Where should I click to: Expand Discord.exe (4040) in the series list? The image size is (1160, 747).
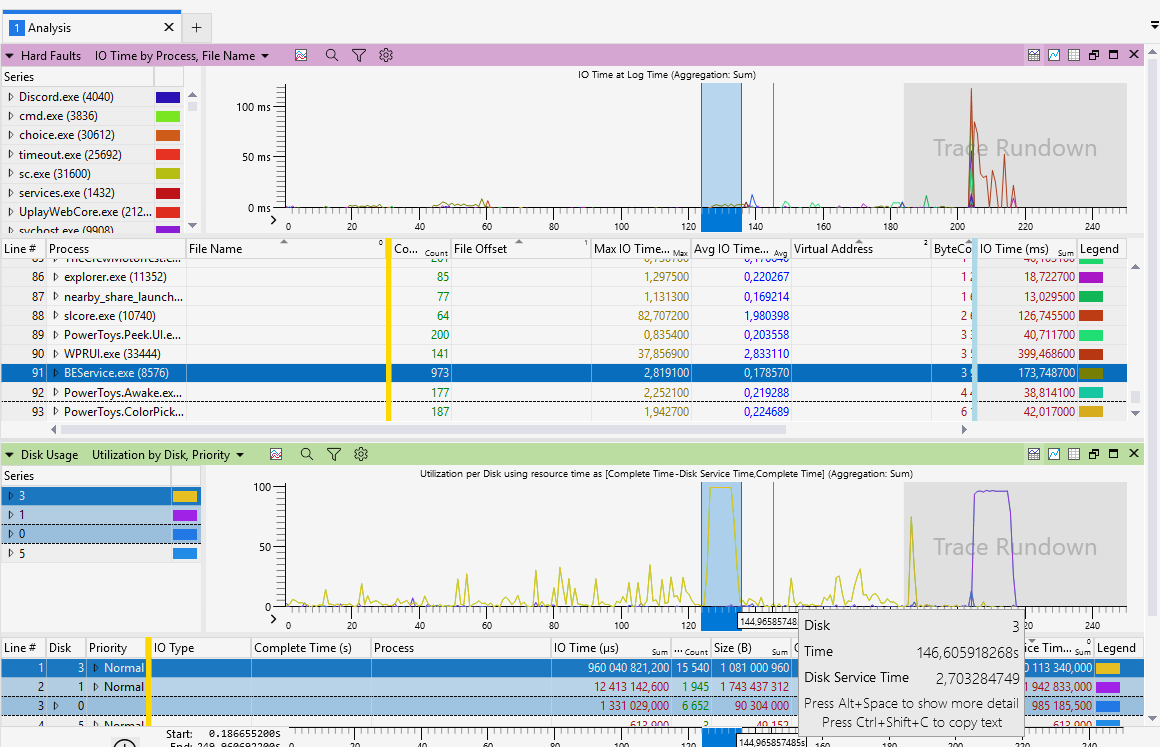point(10,97)
